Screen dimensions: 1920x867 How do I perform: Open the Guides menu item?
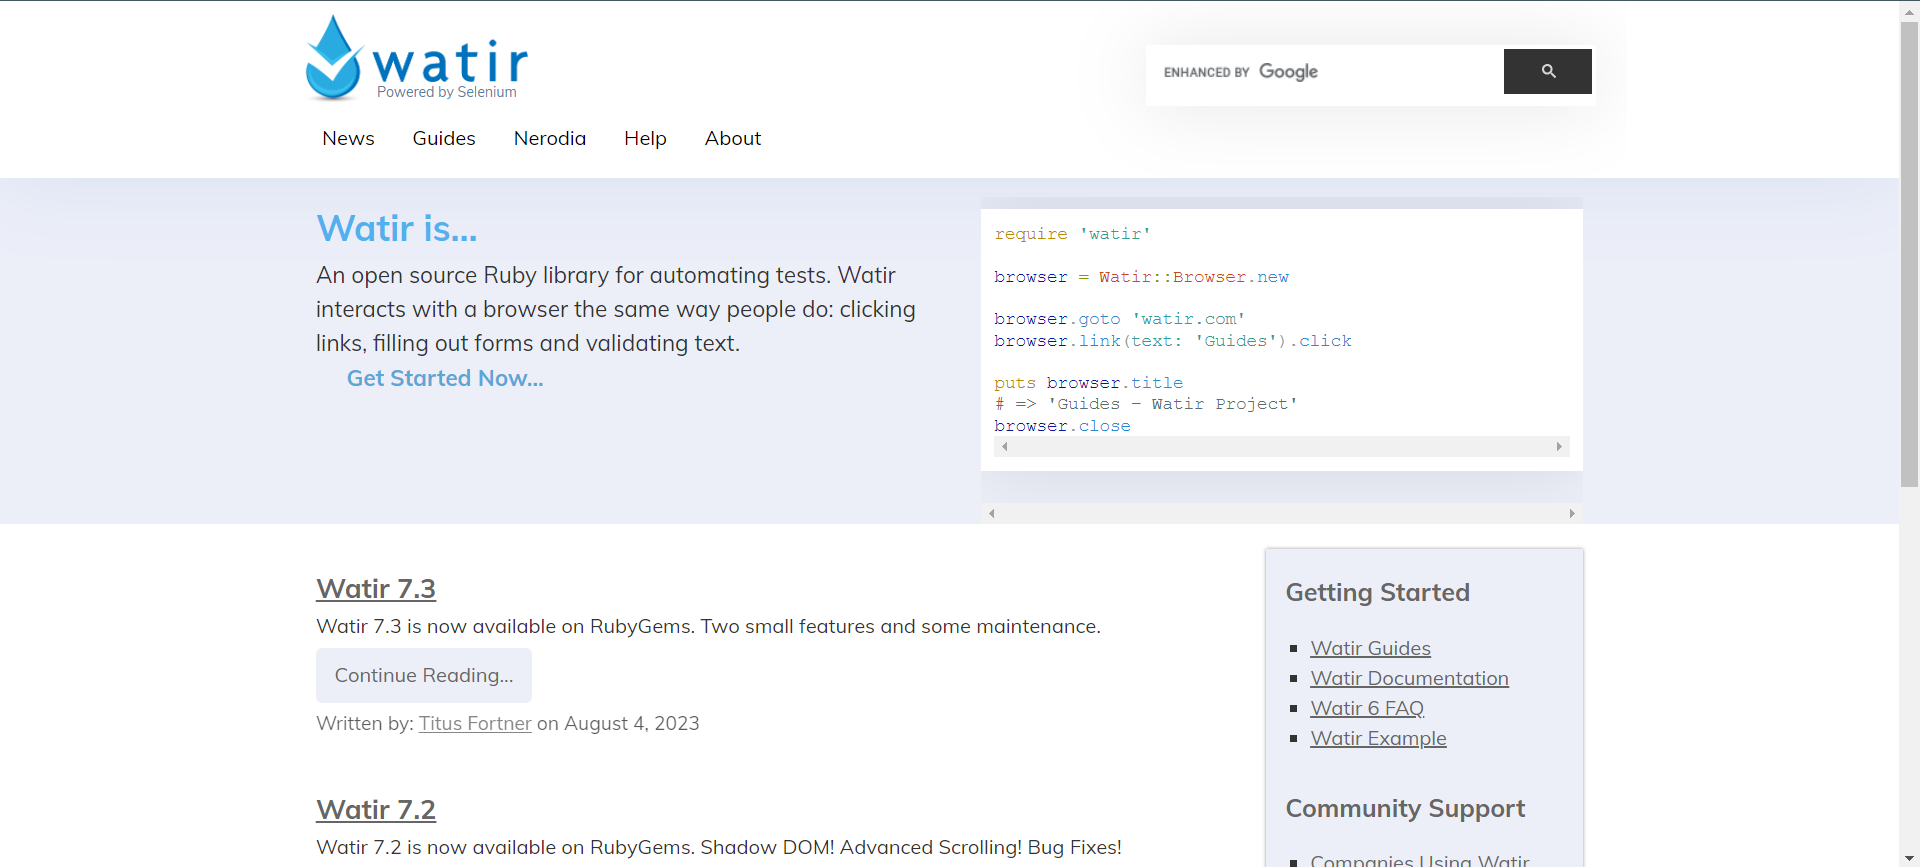444,138
